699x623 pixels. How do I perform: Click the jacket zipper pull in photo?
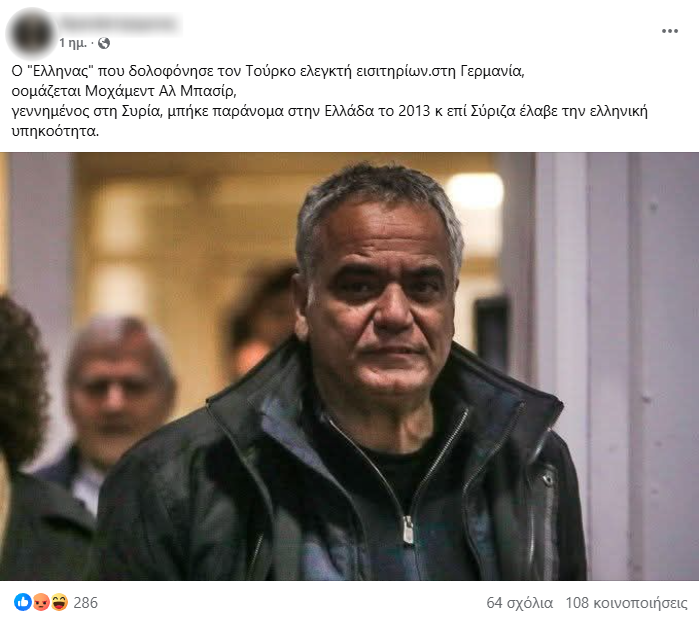[x=408, y=529]
